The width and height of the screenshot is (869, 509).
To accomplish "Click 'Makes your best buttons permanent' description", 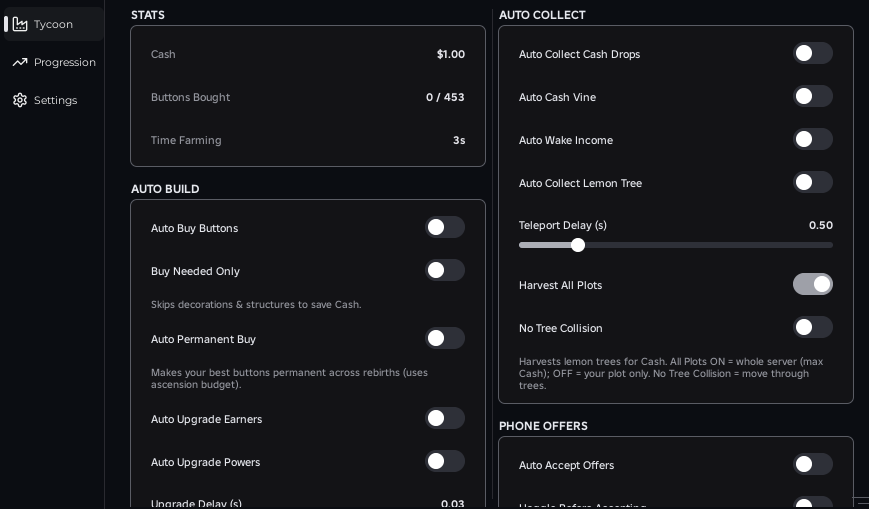I will pos(289,379).
